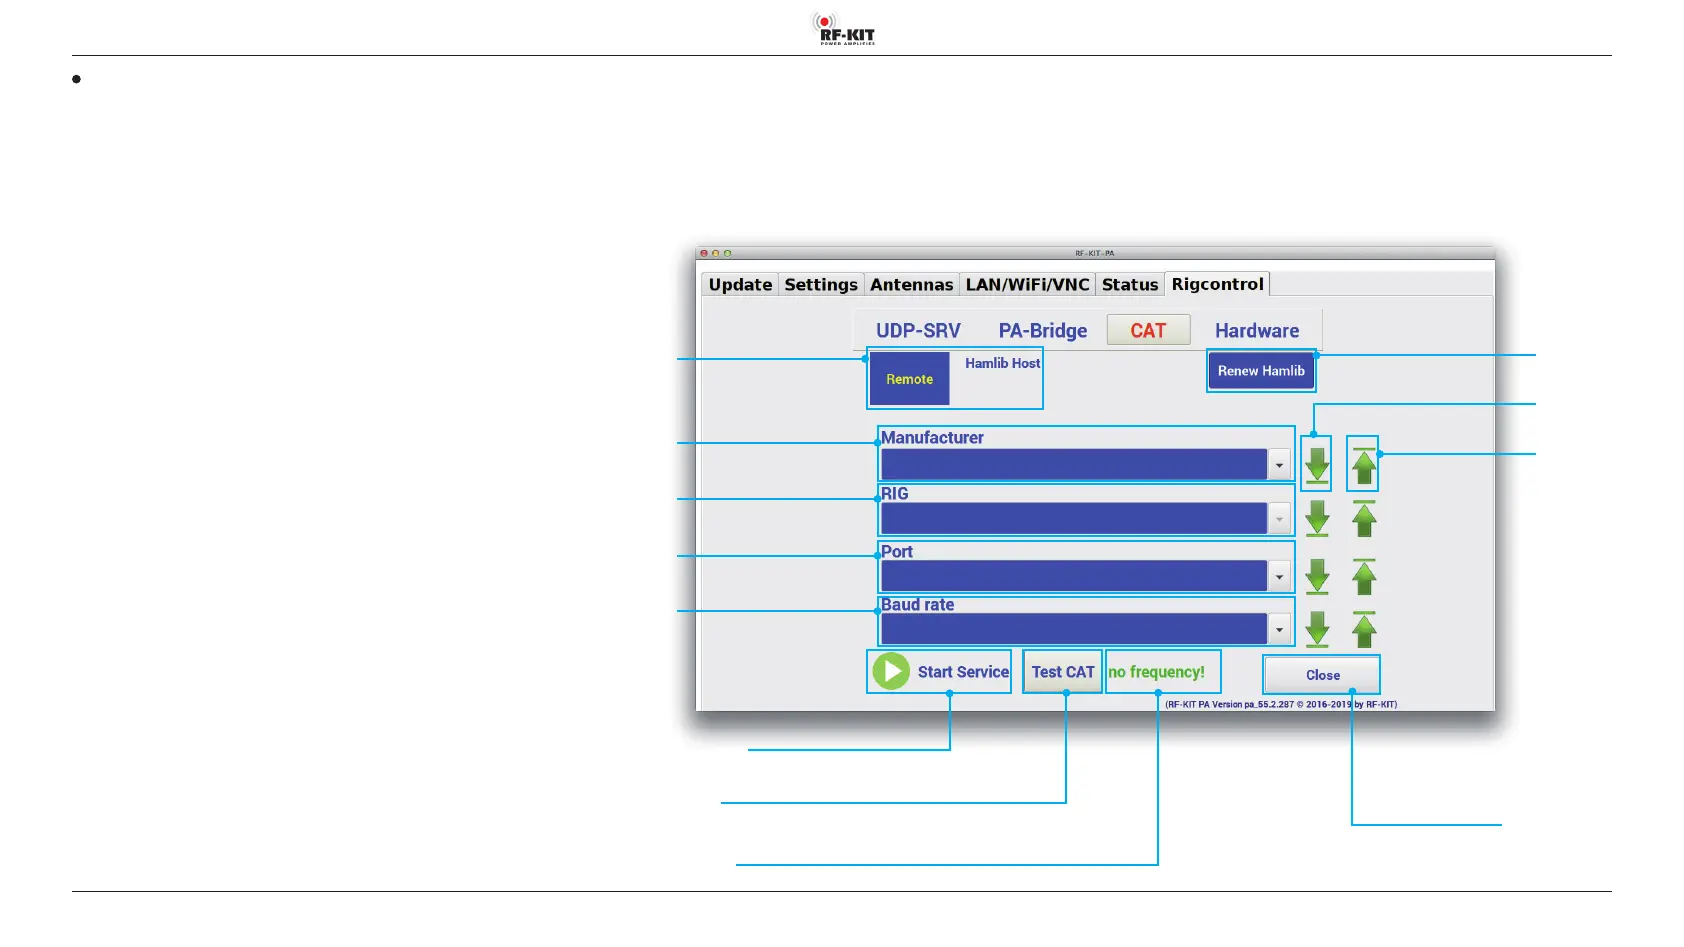Click the Port row green up arrow
1684x947 pixels.
1364,576
